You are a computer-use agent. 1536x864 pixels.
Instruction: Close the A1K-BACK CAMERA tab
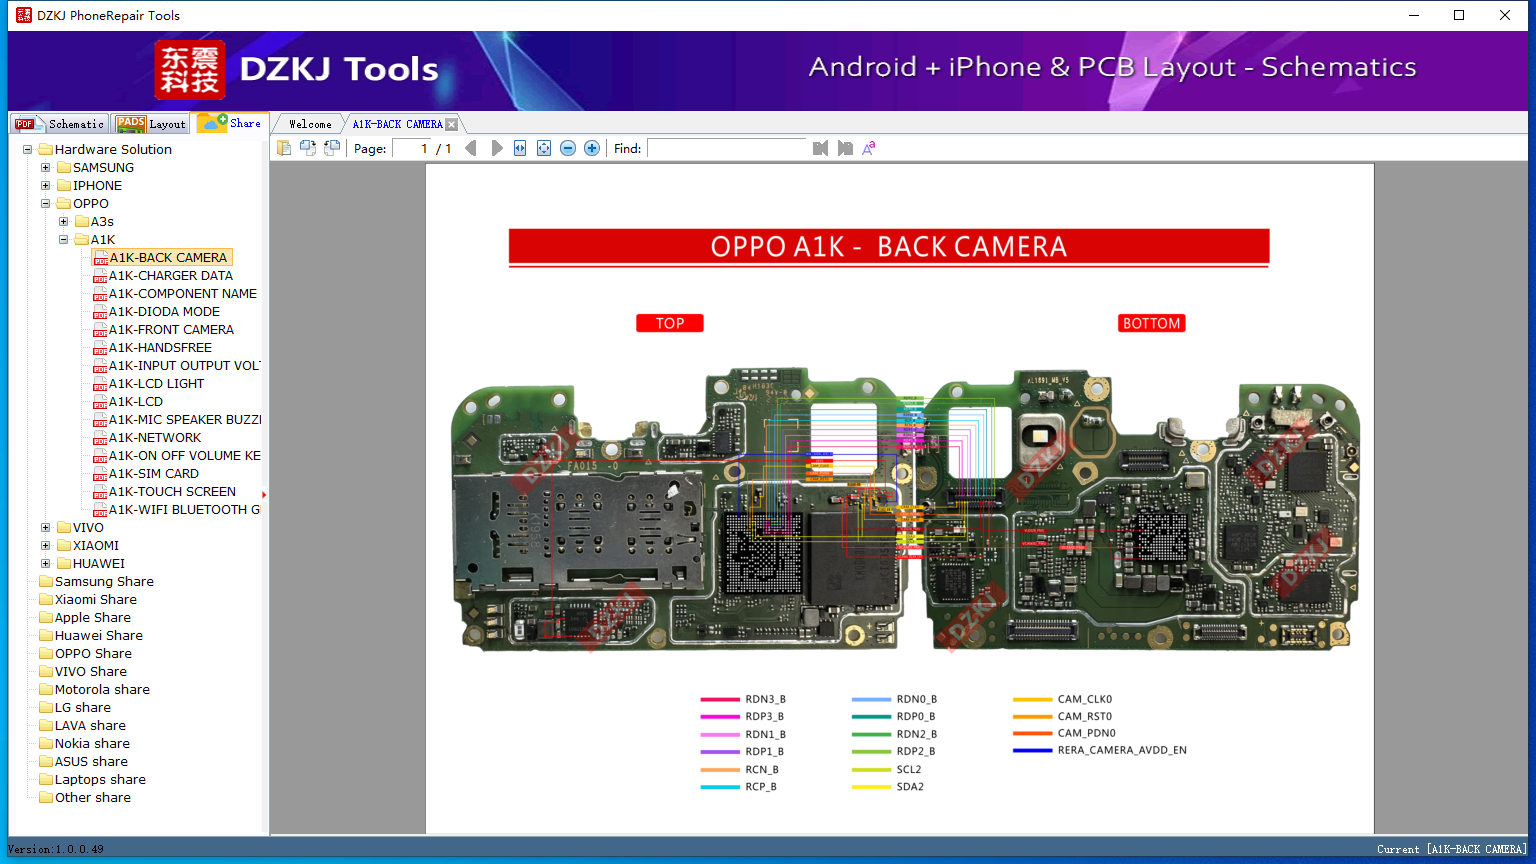coord(451,124)
